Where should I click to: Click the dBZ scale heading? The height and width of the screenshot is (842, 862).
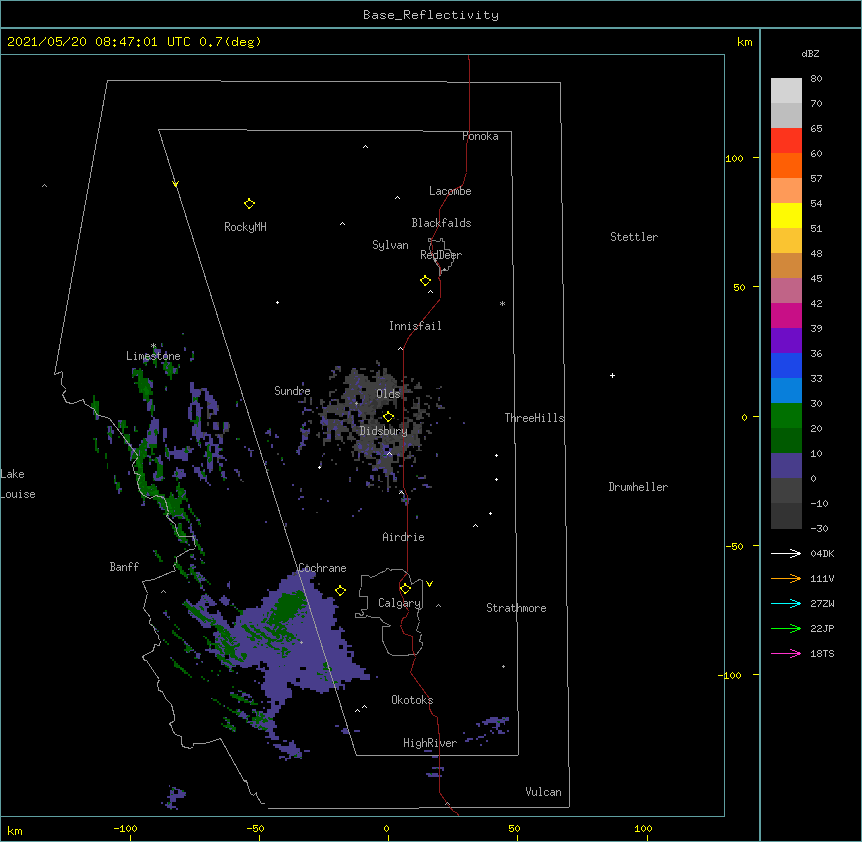tap(810, 54)
